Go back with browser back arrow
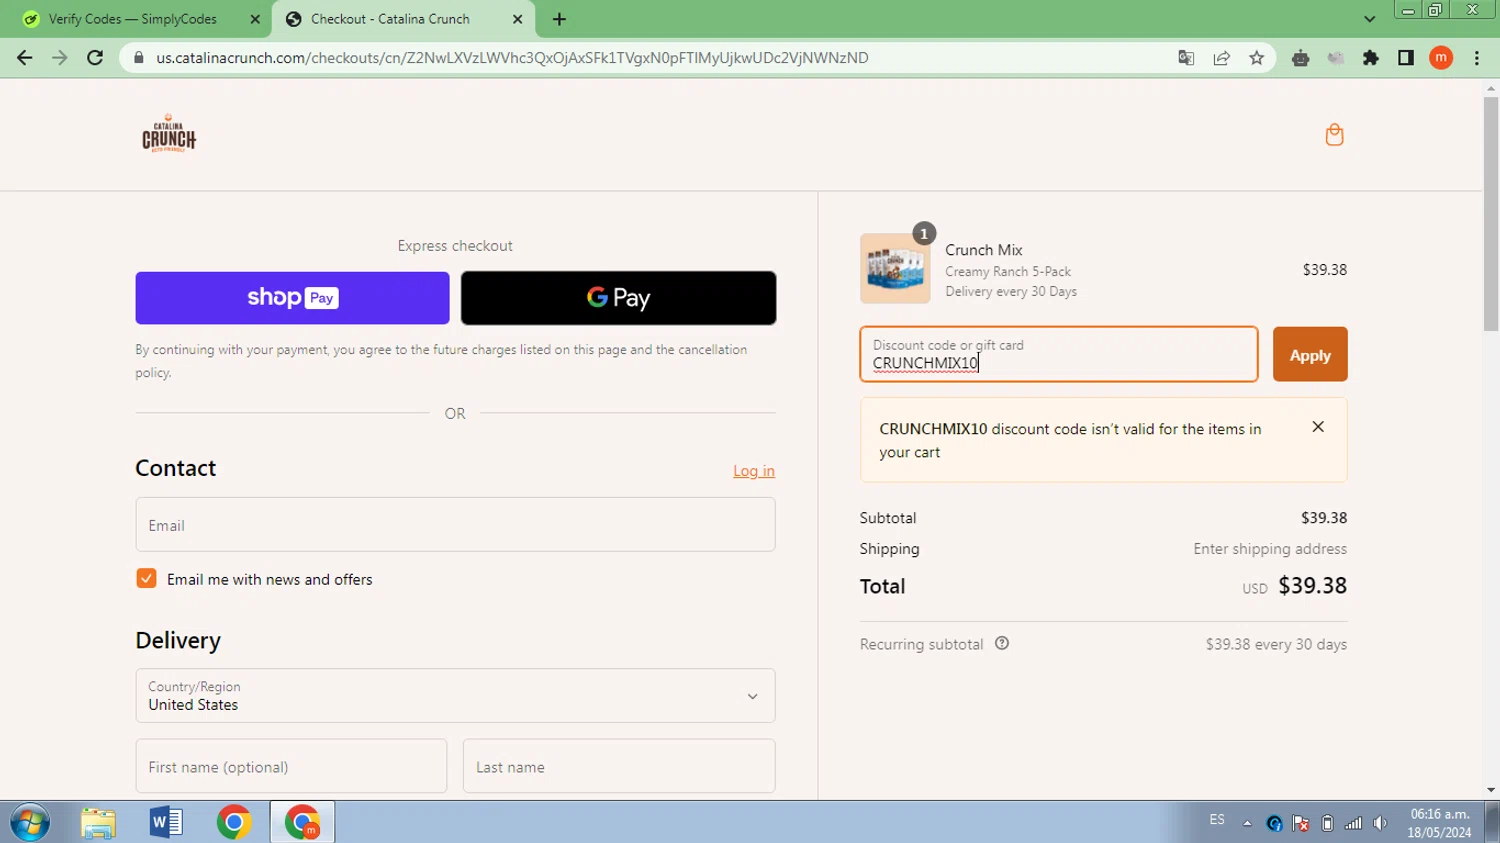 point(25,58)
